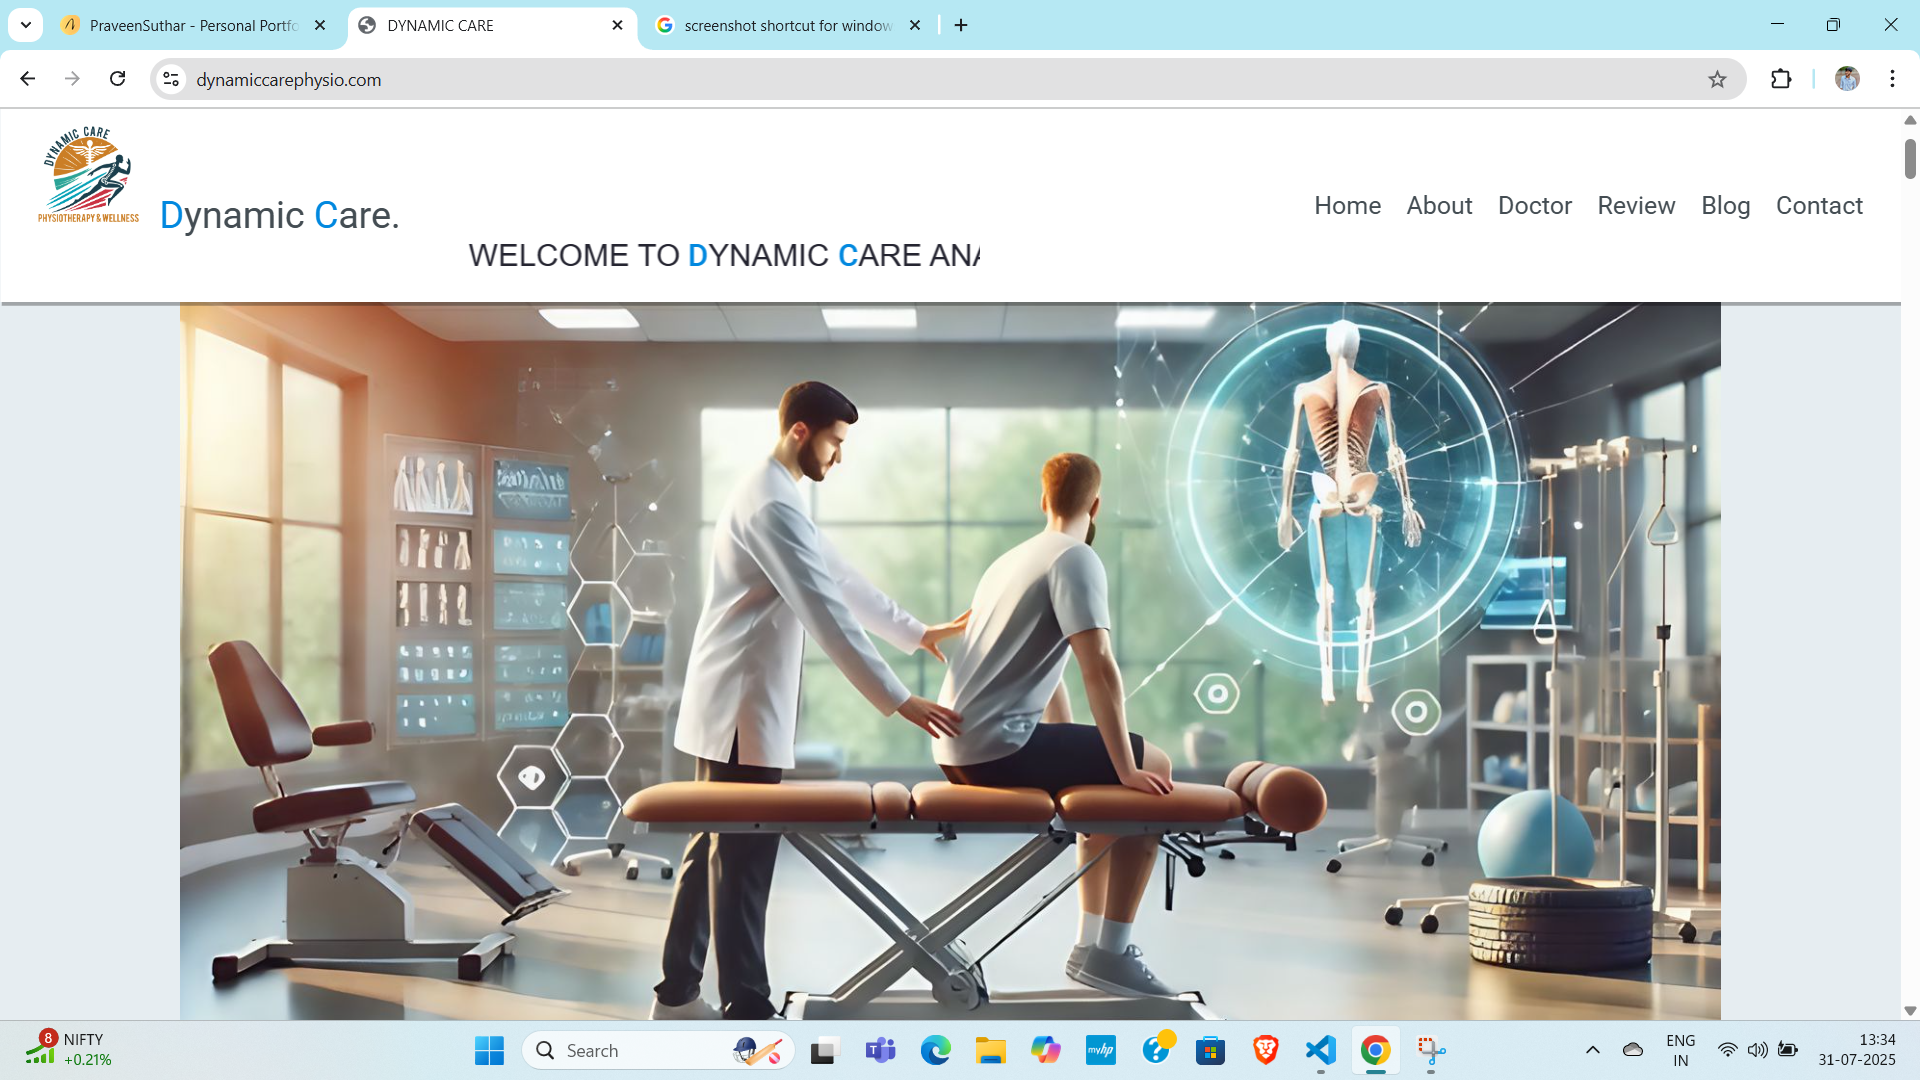The width and height of the screenshot is (1920, 1080).
Task: Click the taskbar Search box
Action: pyautogui.click(x=658, y=1050)
